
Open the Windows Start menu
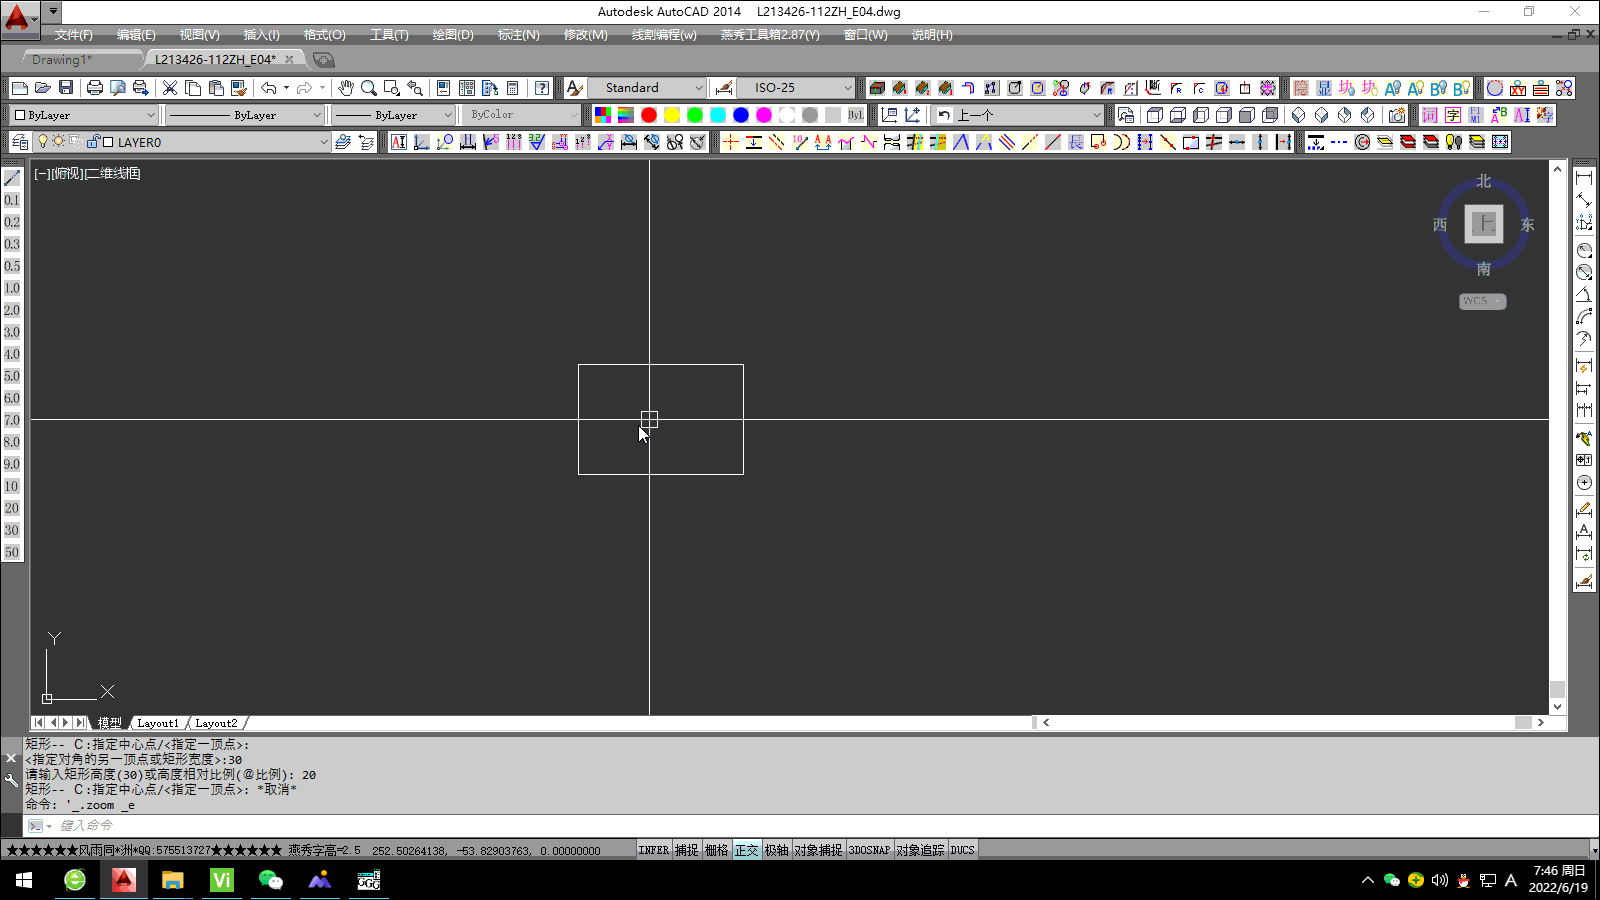pyautogui.click(x=24, y=880)
